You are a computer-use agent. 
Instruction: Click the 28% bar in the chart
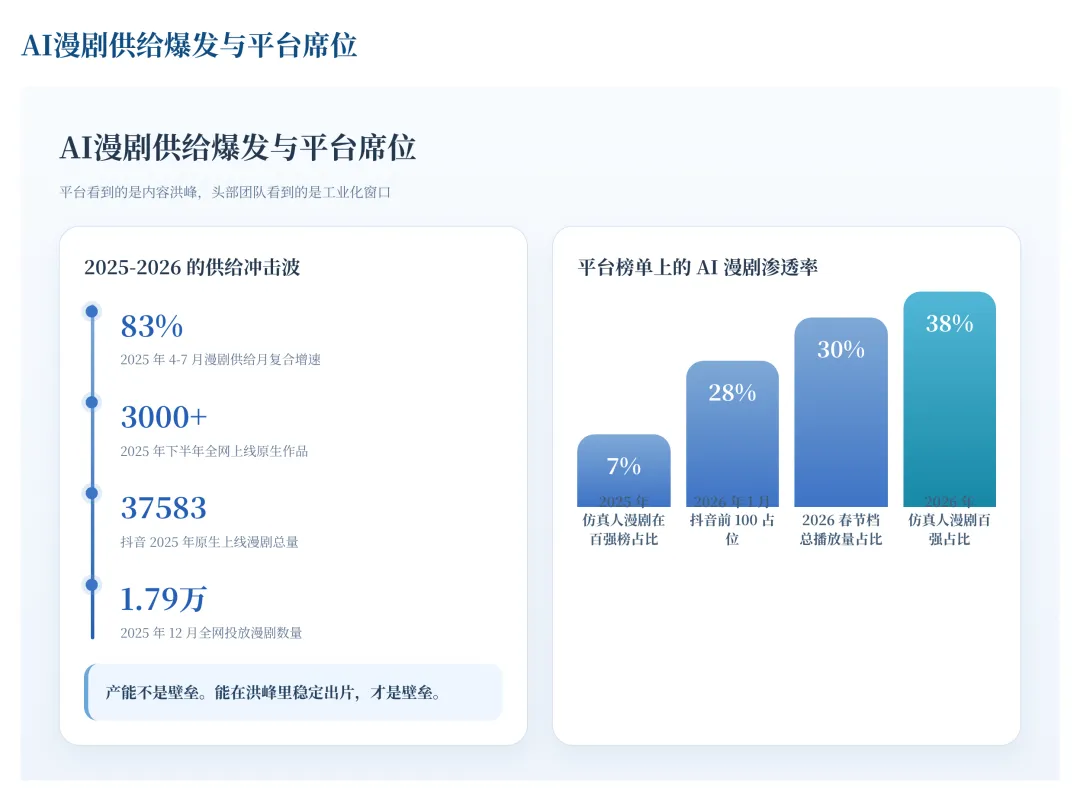(732, 434)
